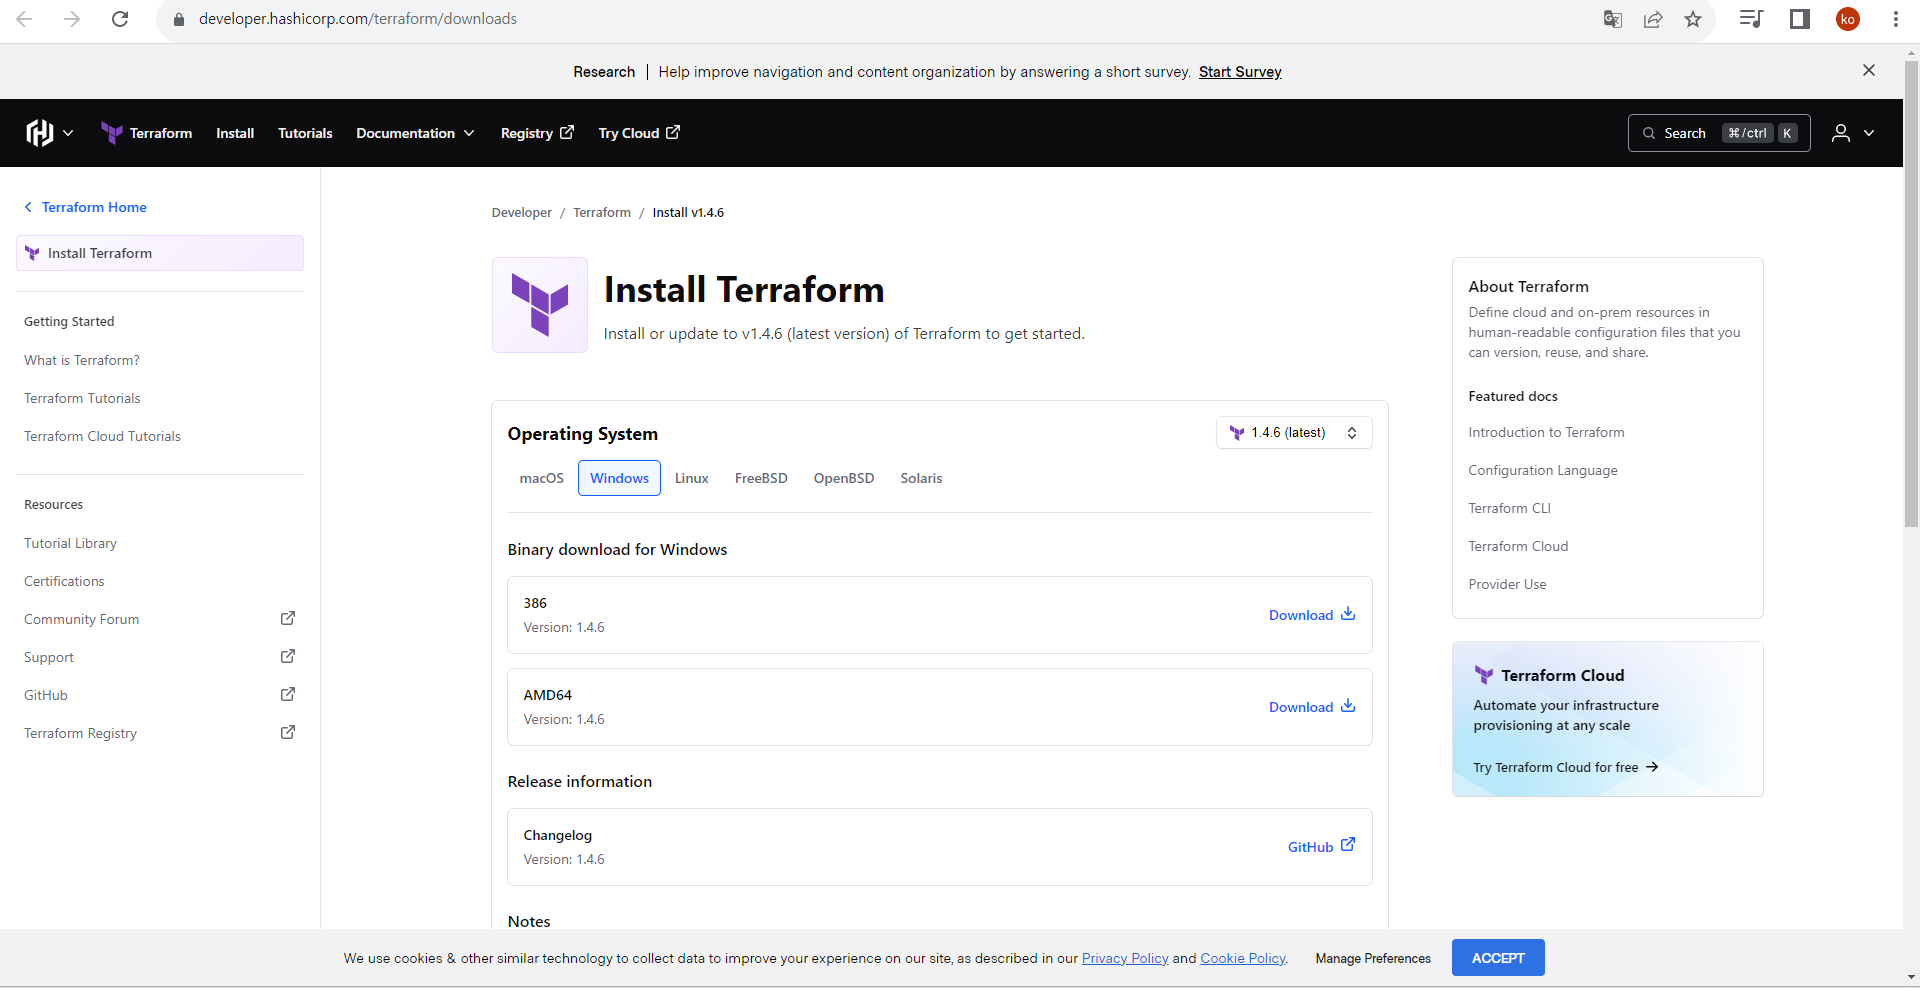
Task: Click the Start Survey link
Action: (x=1240, y=72)
